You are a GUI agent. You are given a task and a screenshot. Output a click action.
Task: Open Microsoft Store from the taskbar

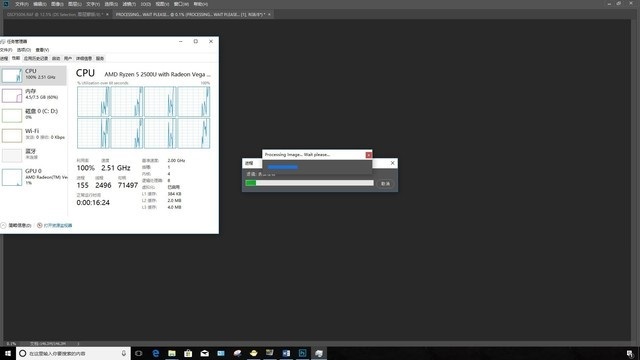tap(188, 353)
